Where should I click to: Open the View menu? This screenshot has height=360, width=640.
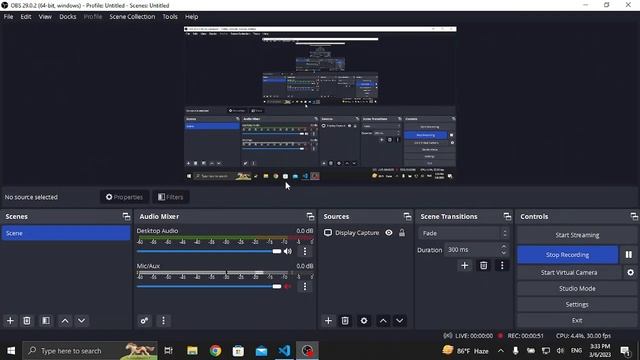tap(45, 17)
